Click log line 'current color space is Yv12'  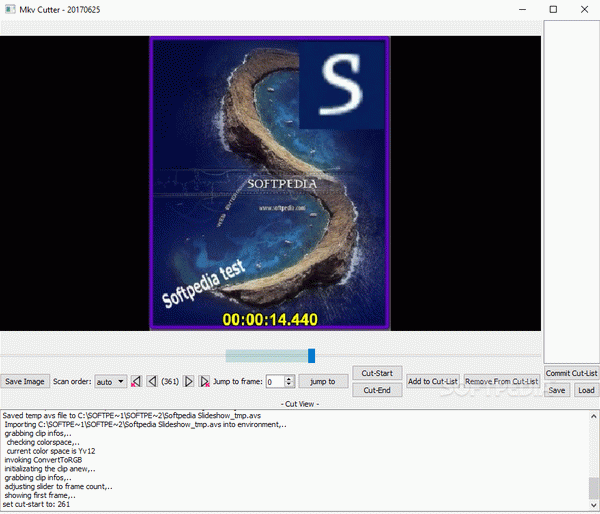pyautogui.click(x=51, y=451)
